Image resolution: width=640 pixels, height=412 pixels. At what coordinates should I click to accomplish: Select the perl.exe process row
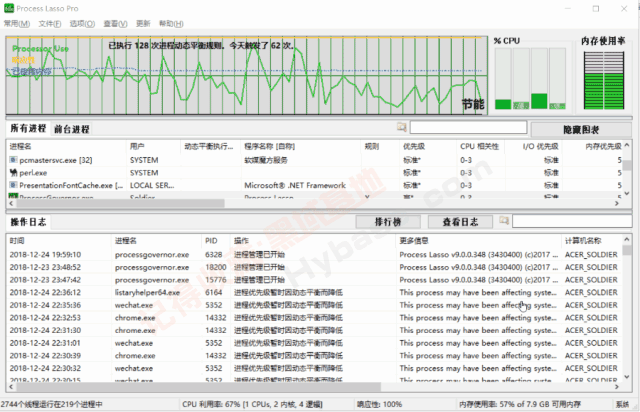314,173
